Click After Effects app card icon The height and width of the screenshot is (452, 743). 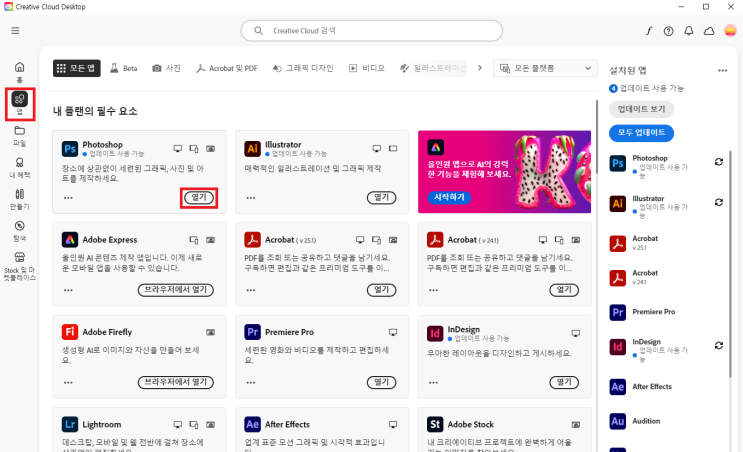tap(252, 425)
